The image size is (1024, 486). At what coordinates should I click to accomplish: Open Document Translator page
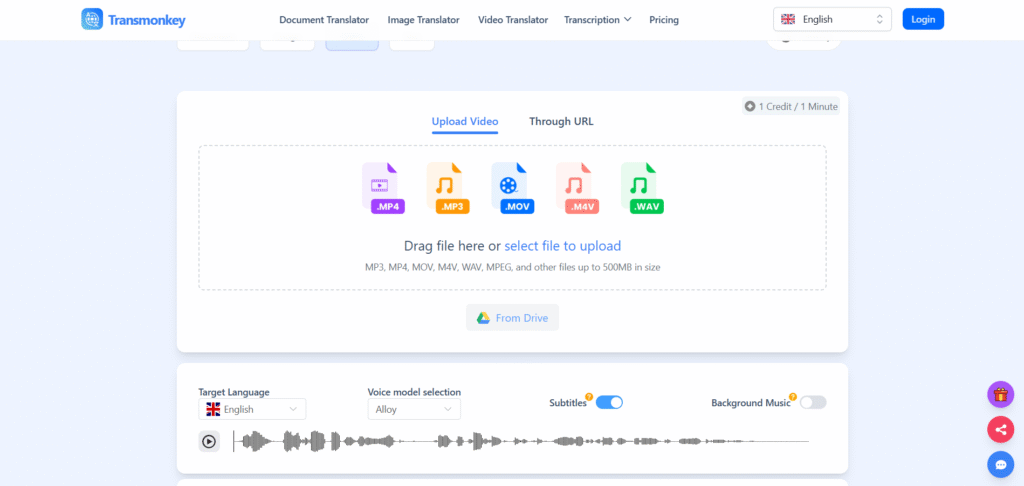coord(324,20)
